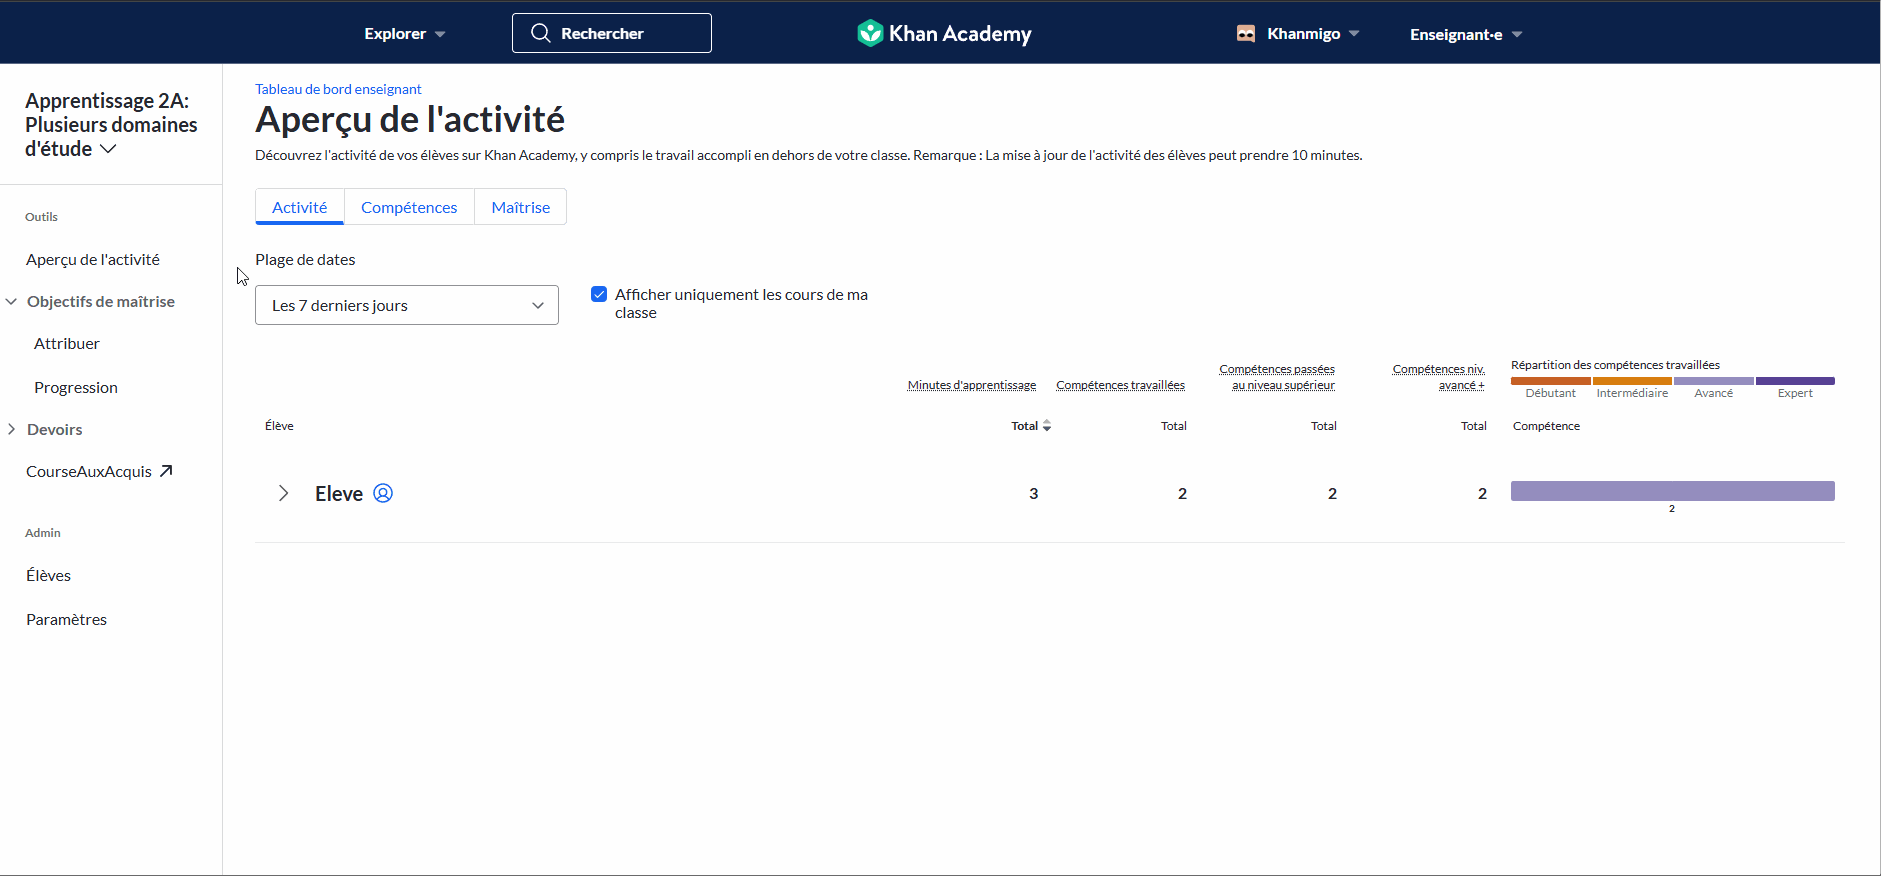
Task: Click CourseAuxAcquis external link arrow icon
Action: (x=166, y=471)
